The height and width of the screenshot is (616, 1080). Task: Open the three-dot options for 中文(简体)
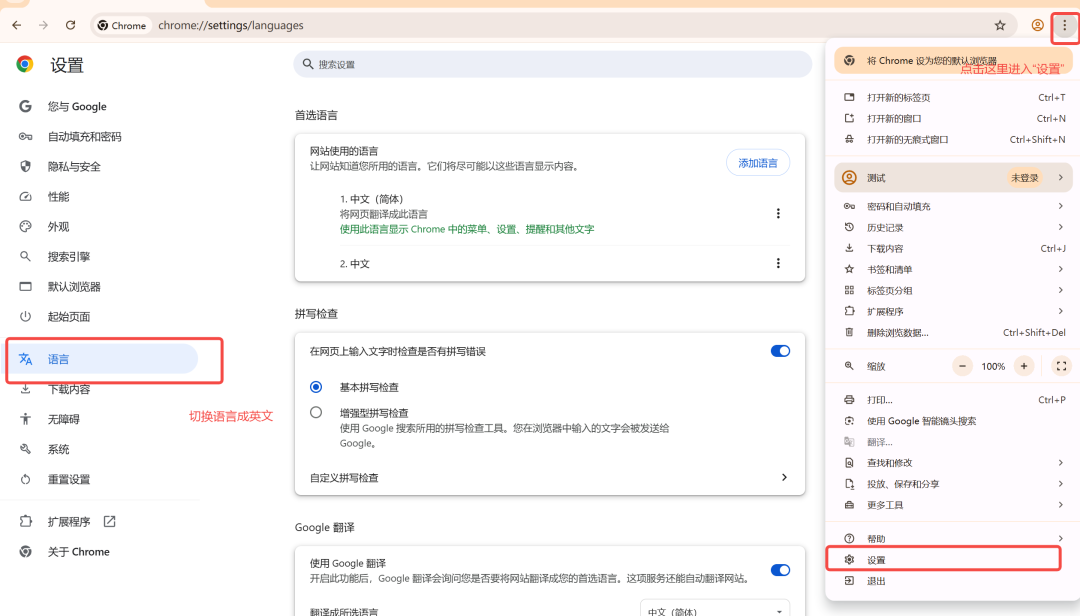[x=778, y=213]
